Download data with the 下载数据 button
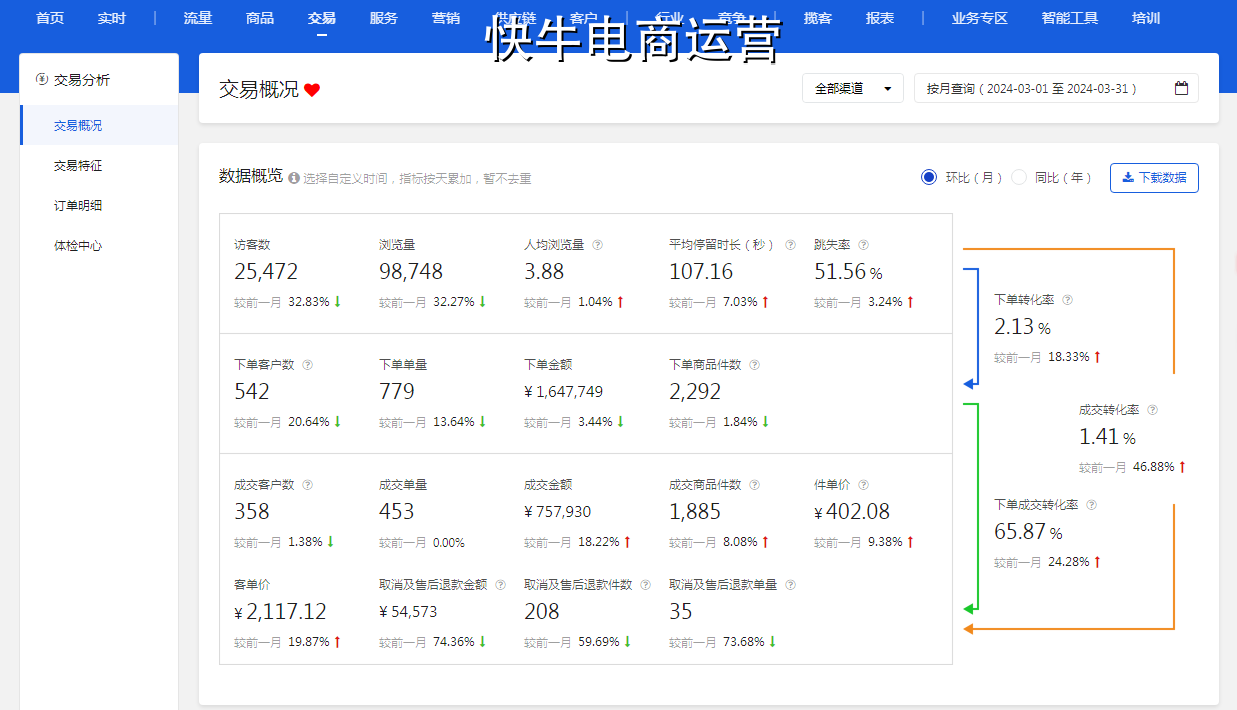 [1154, 177]
